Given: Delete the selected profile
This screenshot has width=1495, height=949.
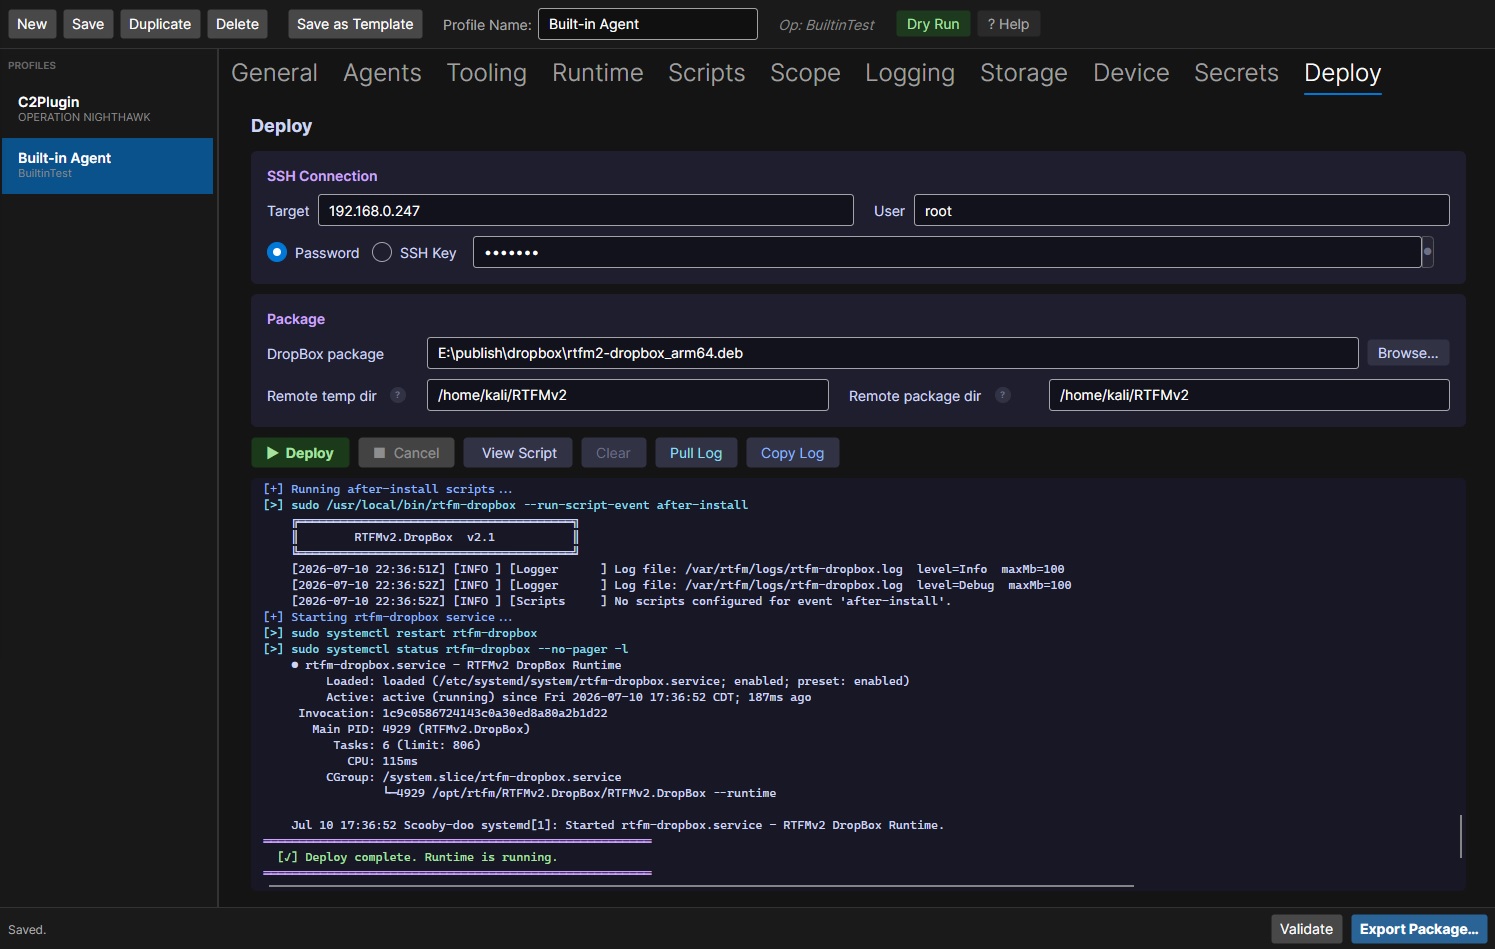Looking at the screenshot, I should [x=237, y=24].
